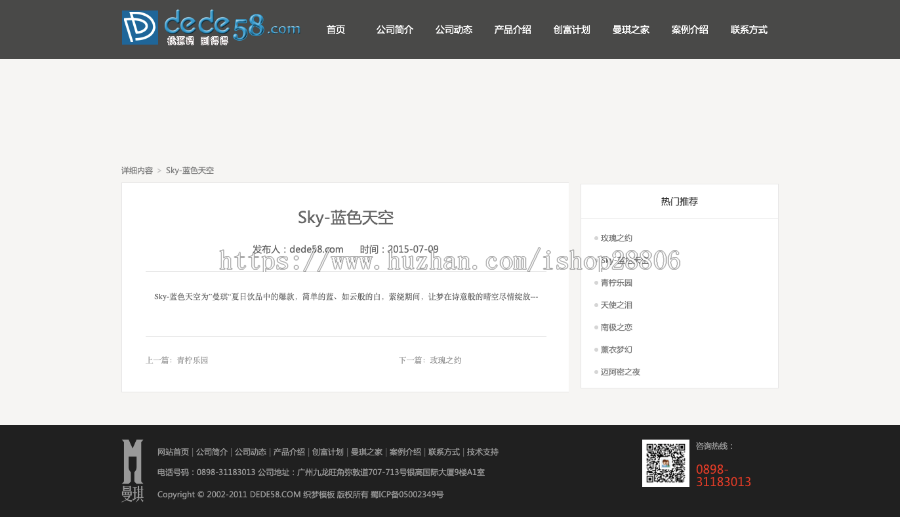
Task: Open 创富计划 in the top navigation
Action: pyautogui.click(x=572, y=29)
